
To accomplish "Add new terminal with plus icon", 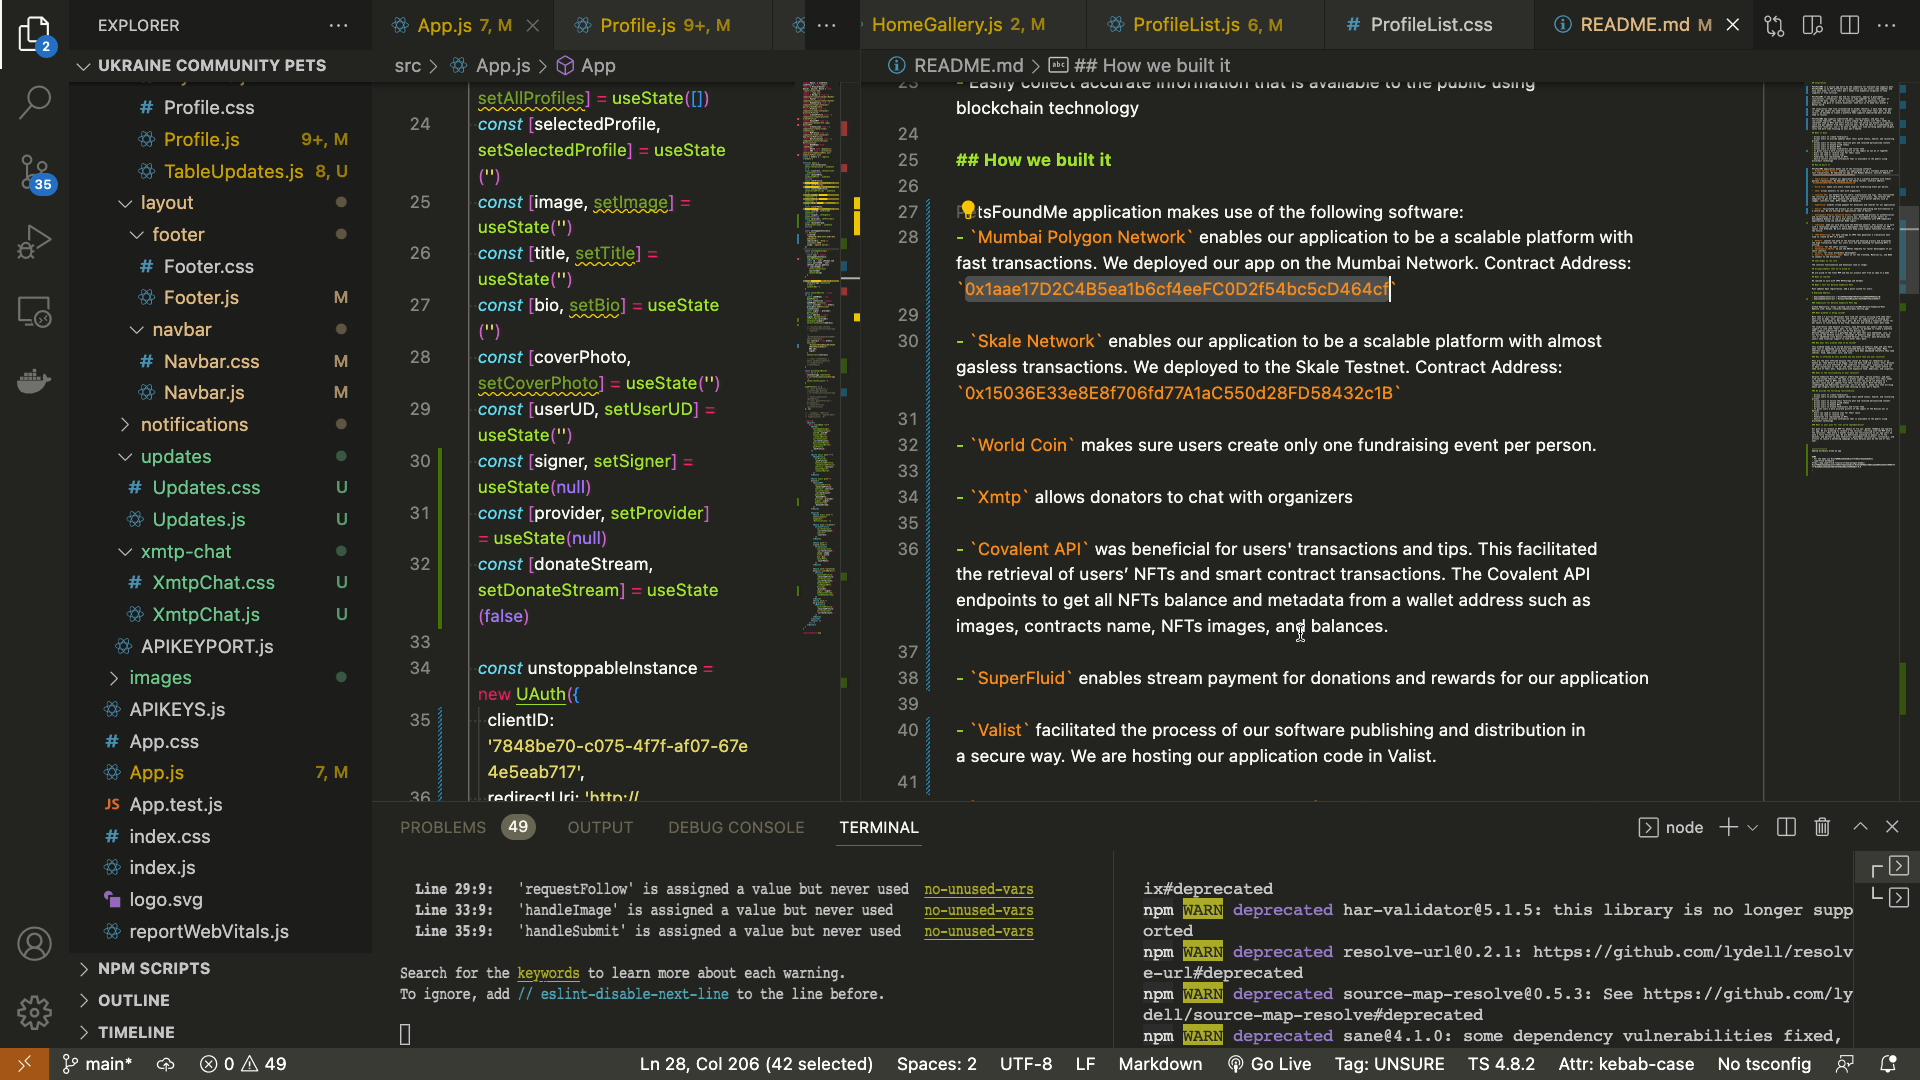I will 1728,827.
